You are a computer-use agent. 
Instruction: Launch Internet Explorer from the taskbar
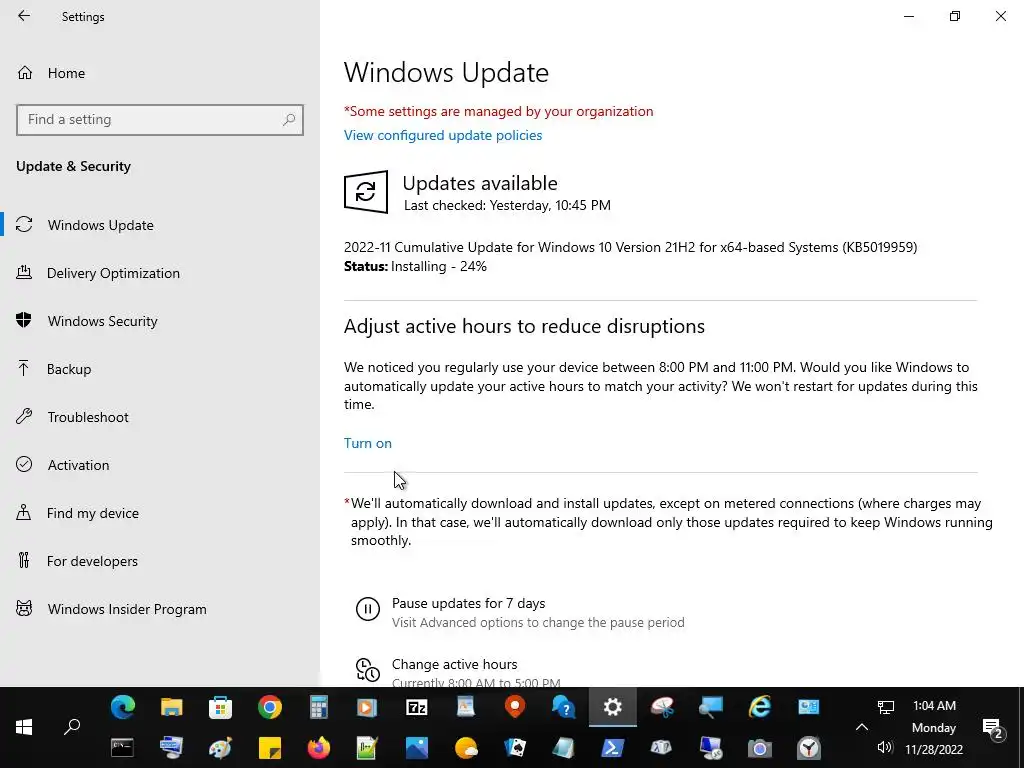760,707
